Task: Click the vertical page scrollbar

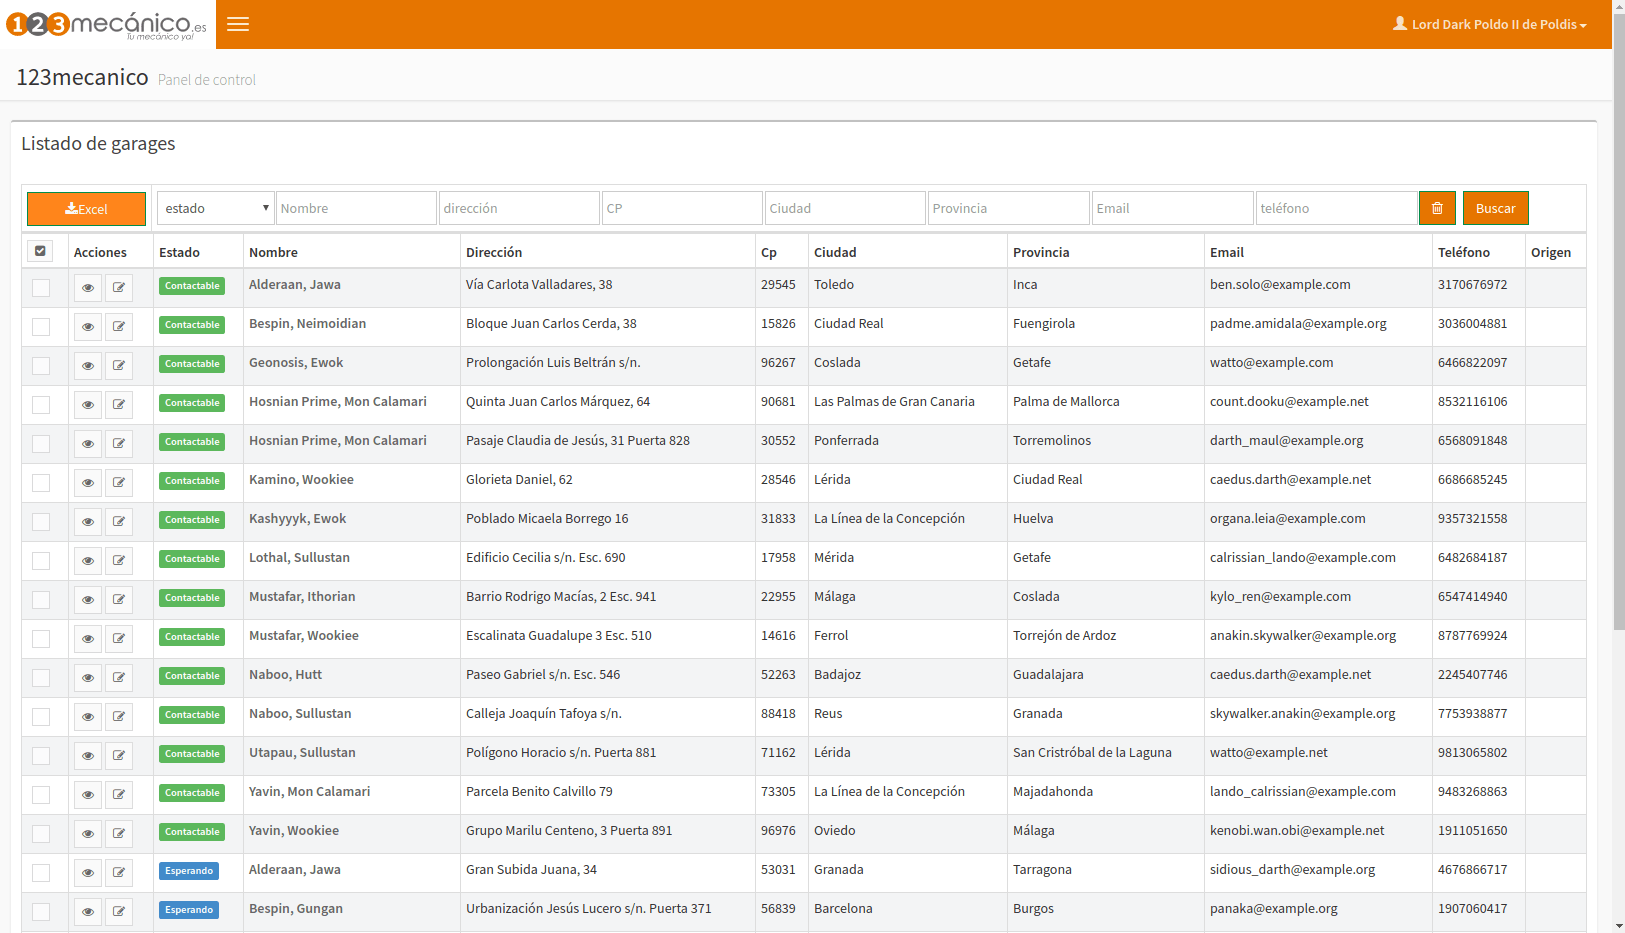Action: pos(1619,320)
